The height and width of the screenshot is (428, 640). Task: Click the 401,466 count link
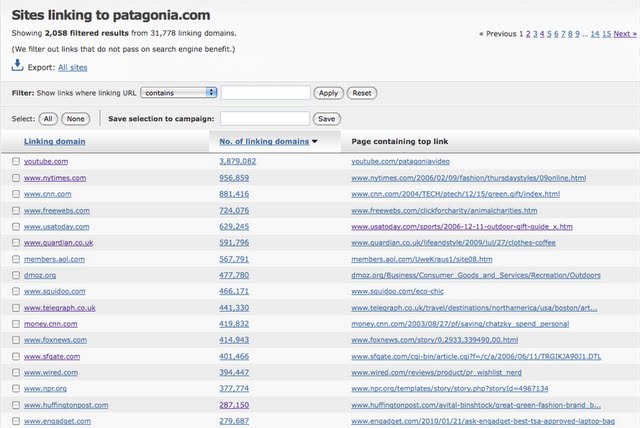(x=234, y=356)
